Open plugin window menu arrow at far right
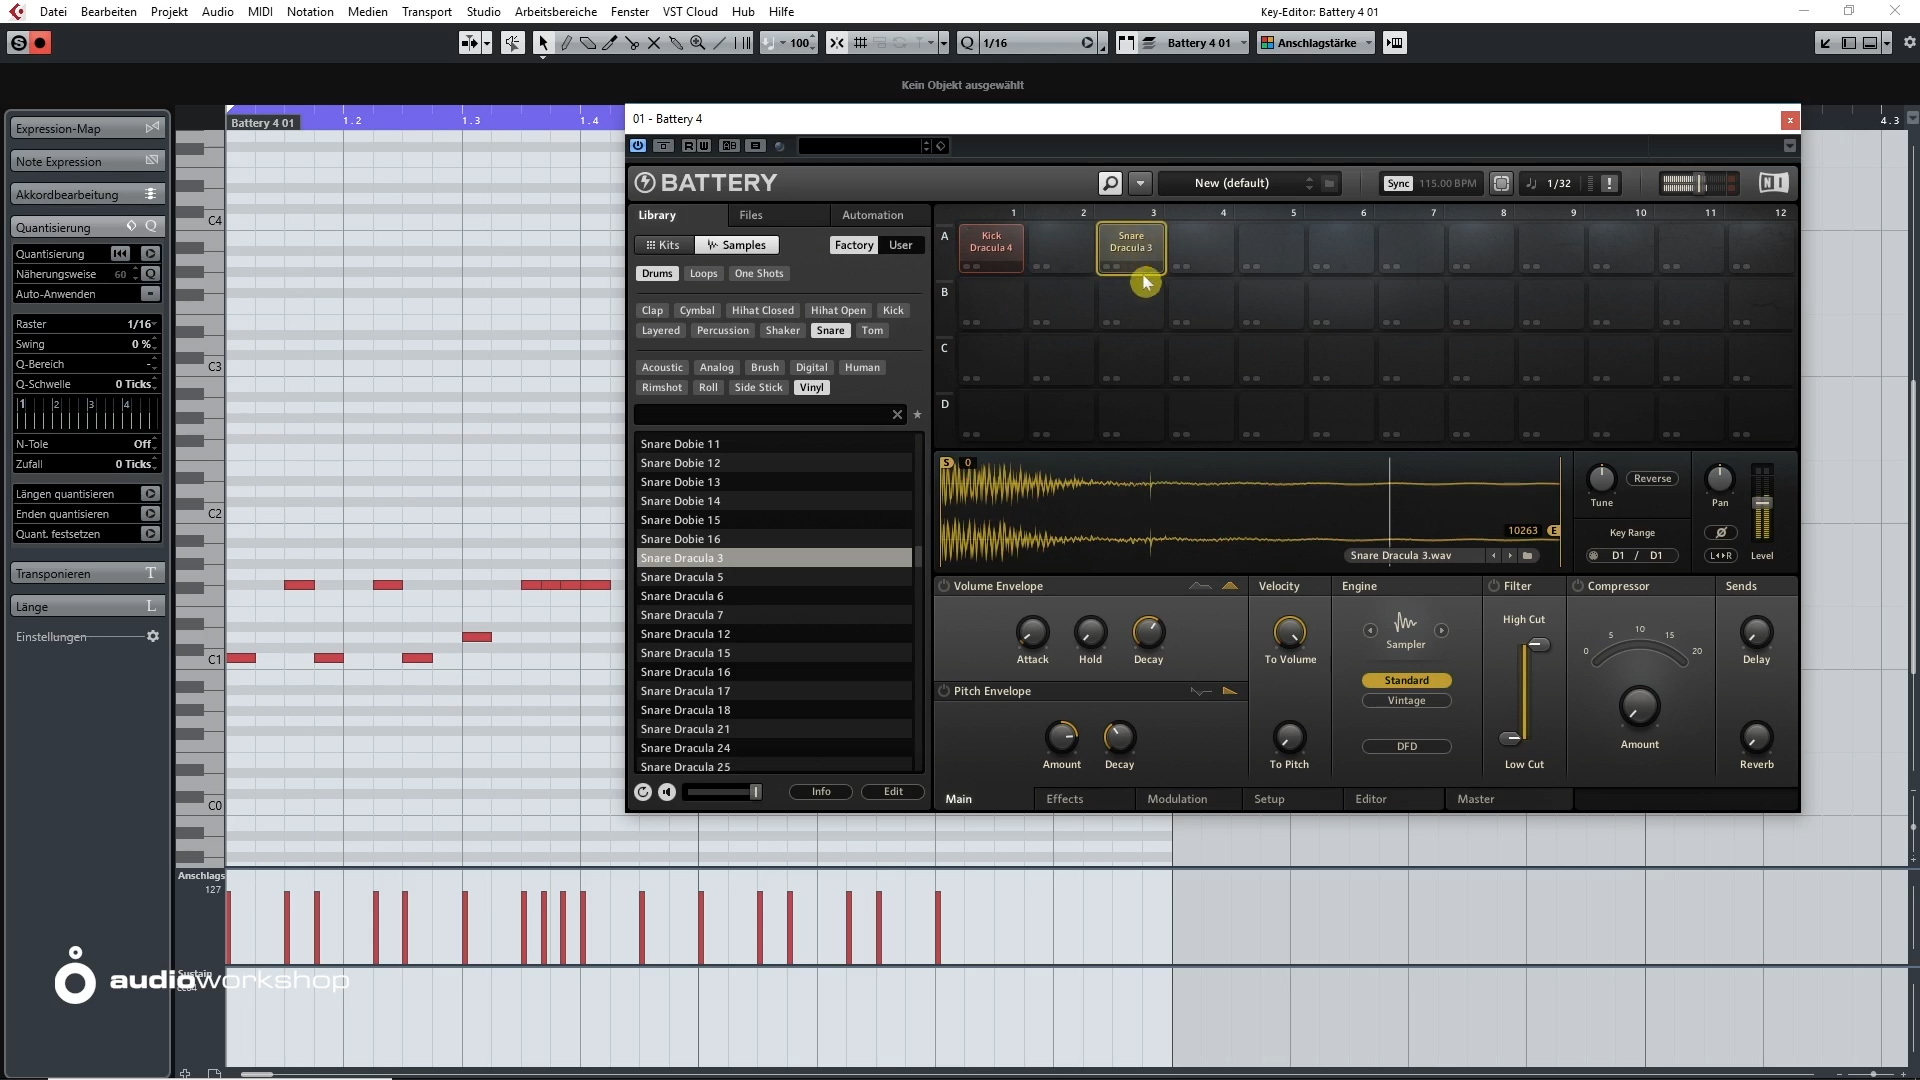Image resolution: width=1920 pixels, height=1080 pixels. point(1789,146)
